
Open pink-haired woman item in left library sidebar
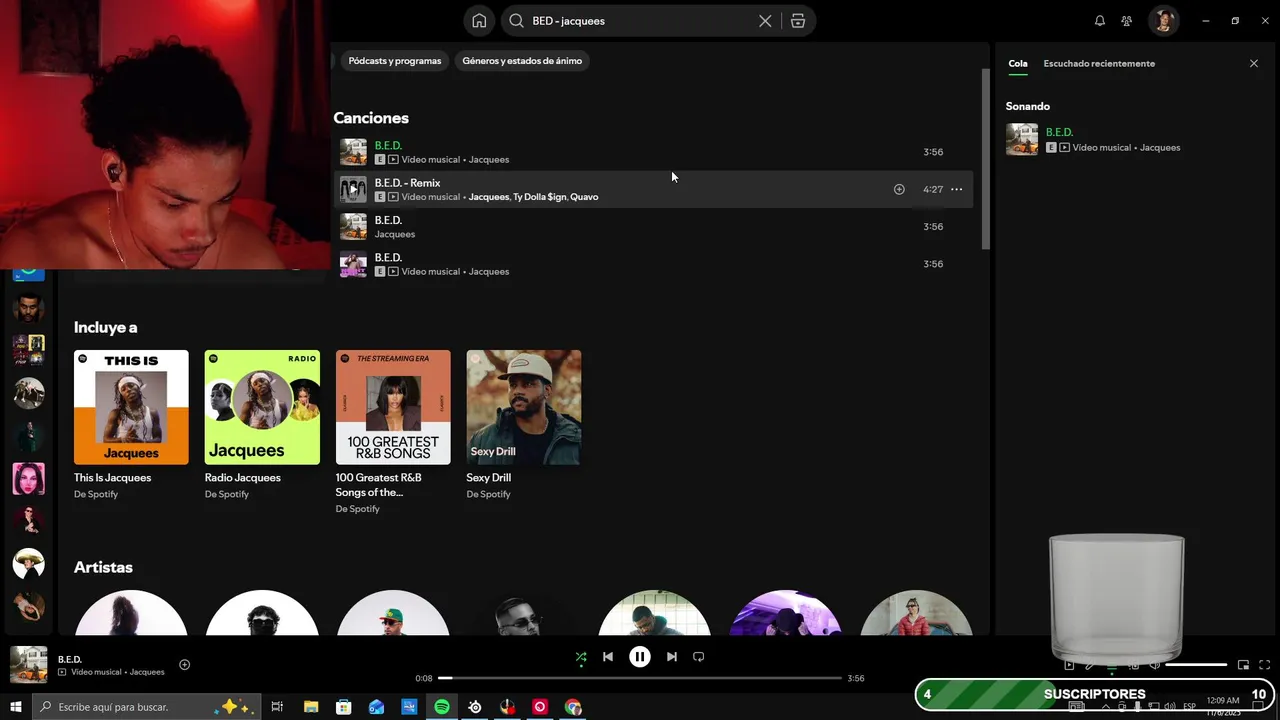pos(28,479)
